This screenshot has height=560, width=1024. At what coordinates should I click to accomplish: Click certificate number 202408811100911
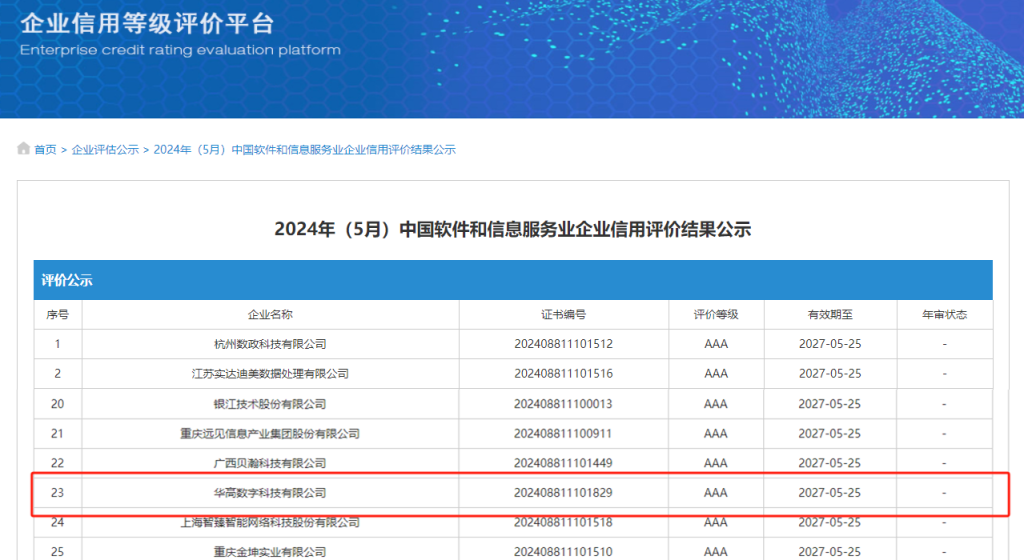[563, 433]
